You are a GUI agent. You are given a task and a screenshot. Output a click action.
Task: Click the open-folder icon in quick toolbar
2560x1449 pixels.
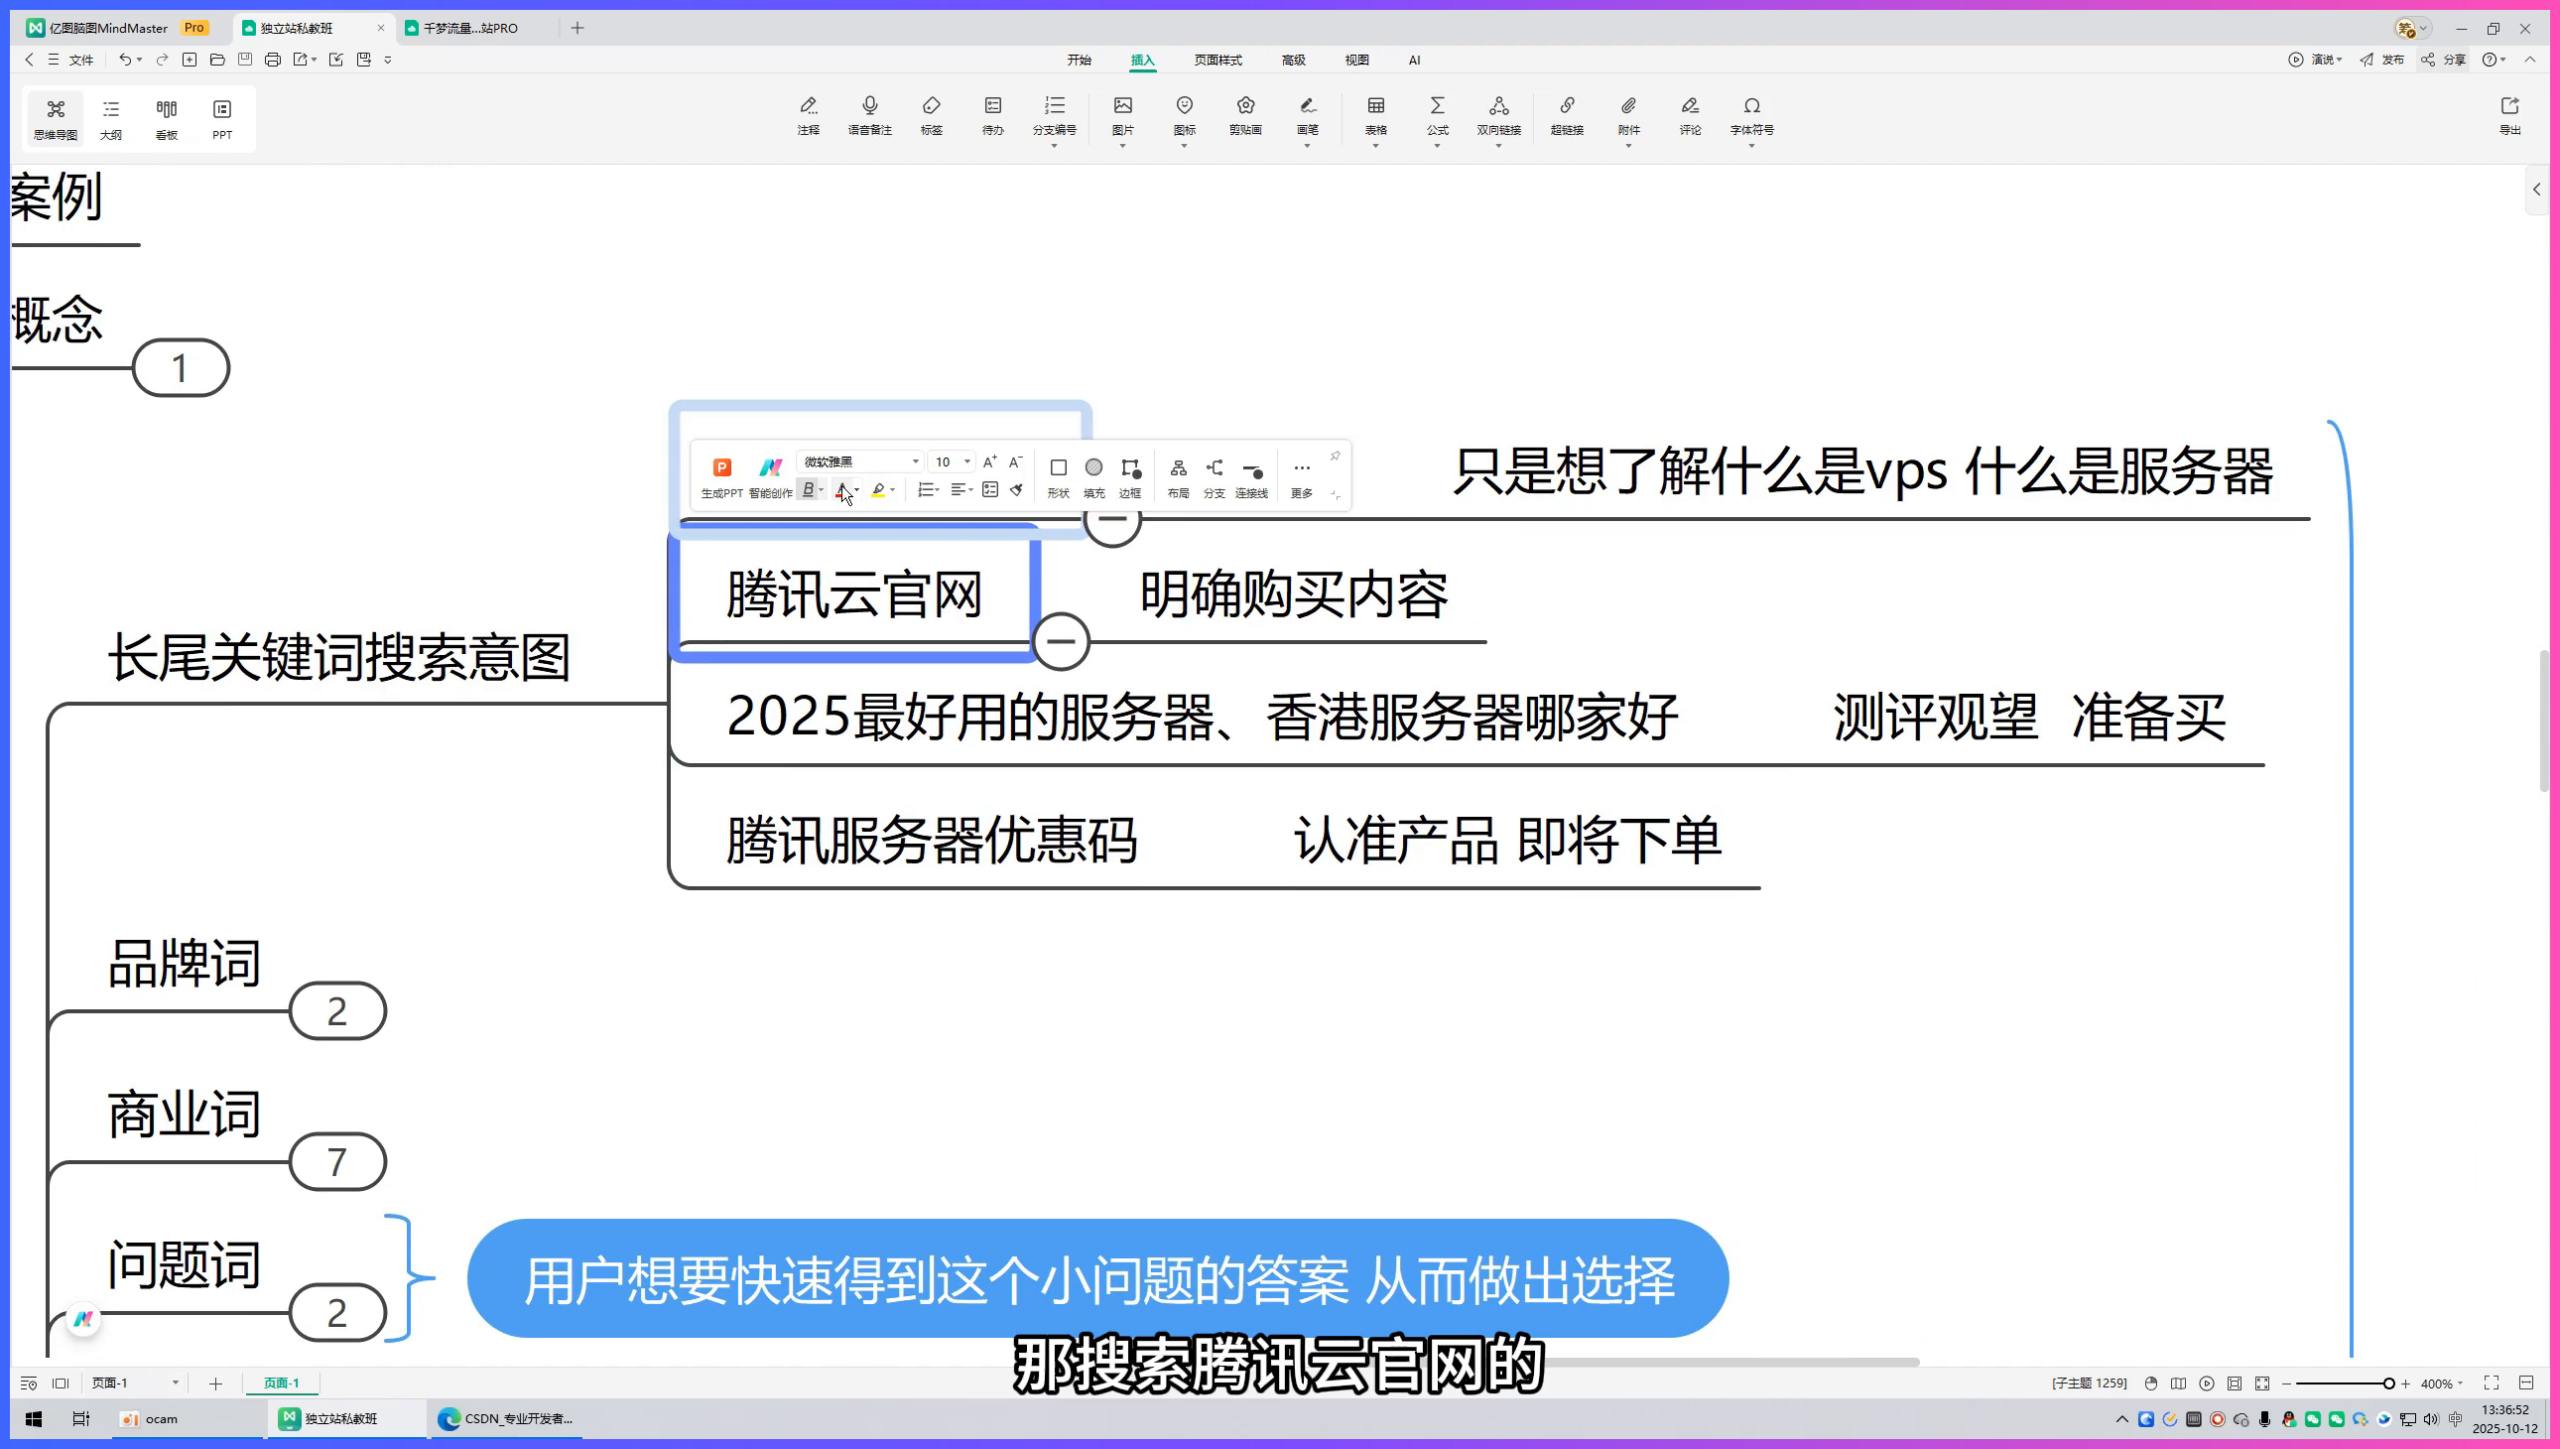pos(217,60)
